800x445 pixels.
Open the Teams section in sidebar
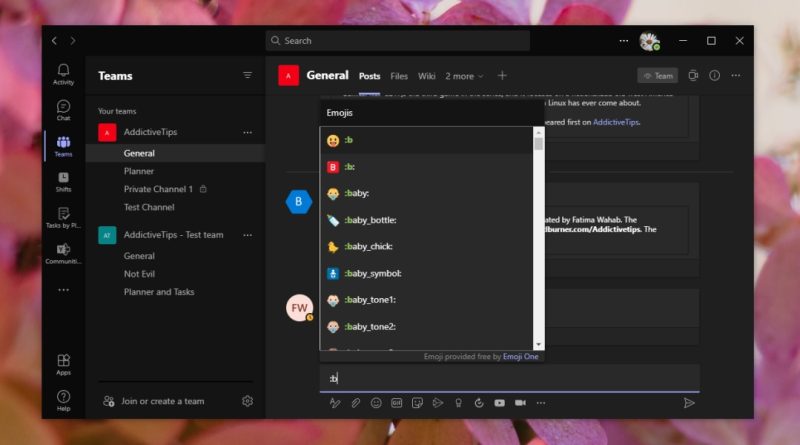pyautogui.click(x=63, y=146)
